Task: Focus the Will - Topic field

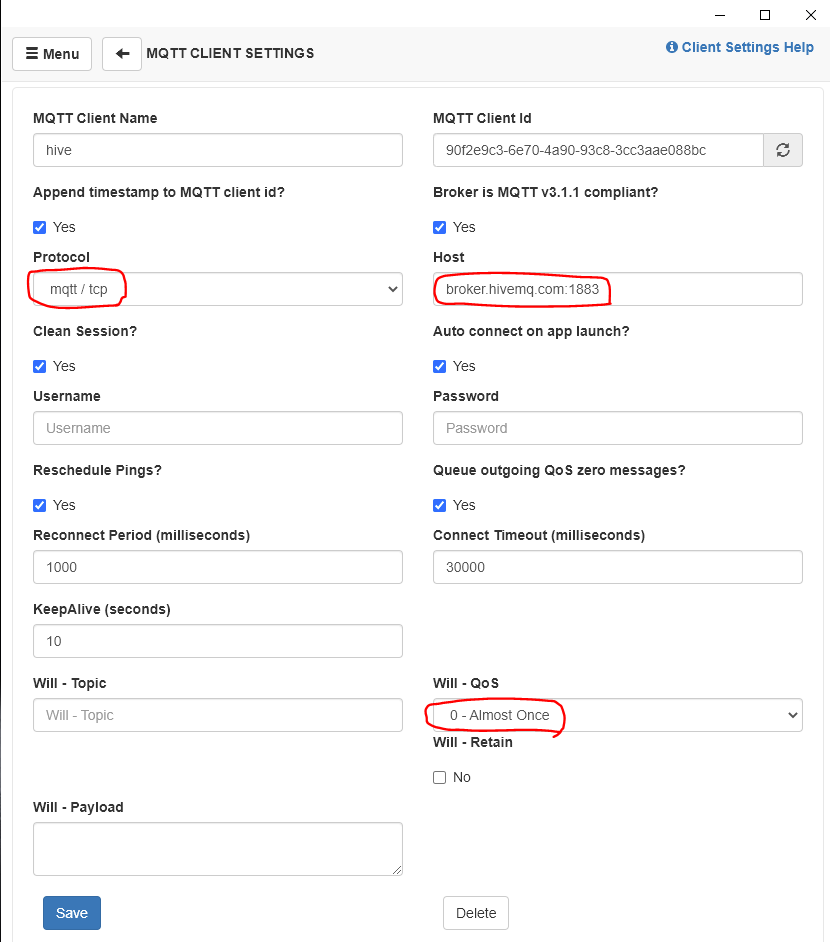Action: (218, 715)
